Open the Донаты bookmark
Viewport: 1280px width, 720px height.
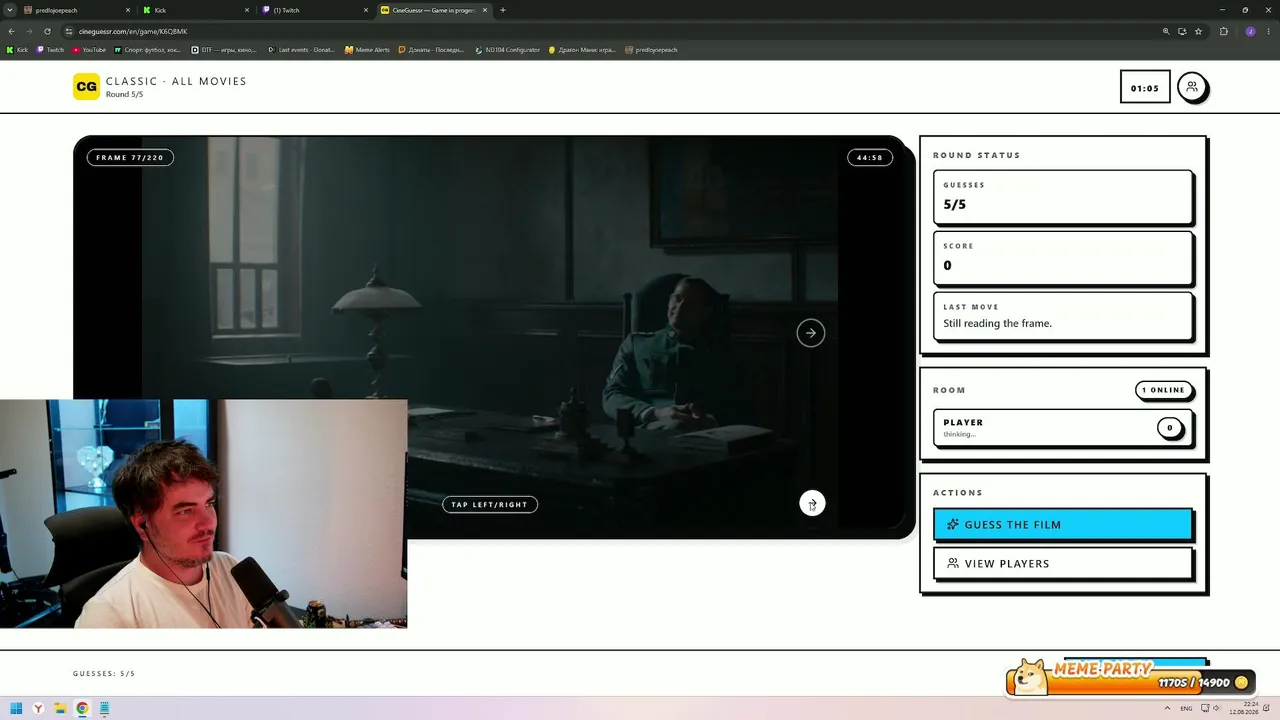pos(431,50)
